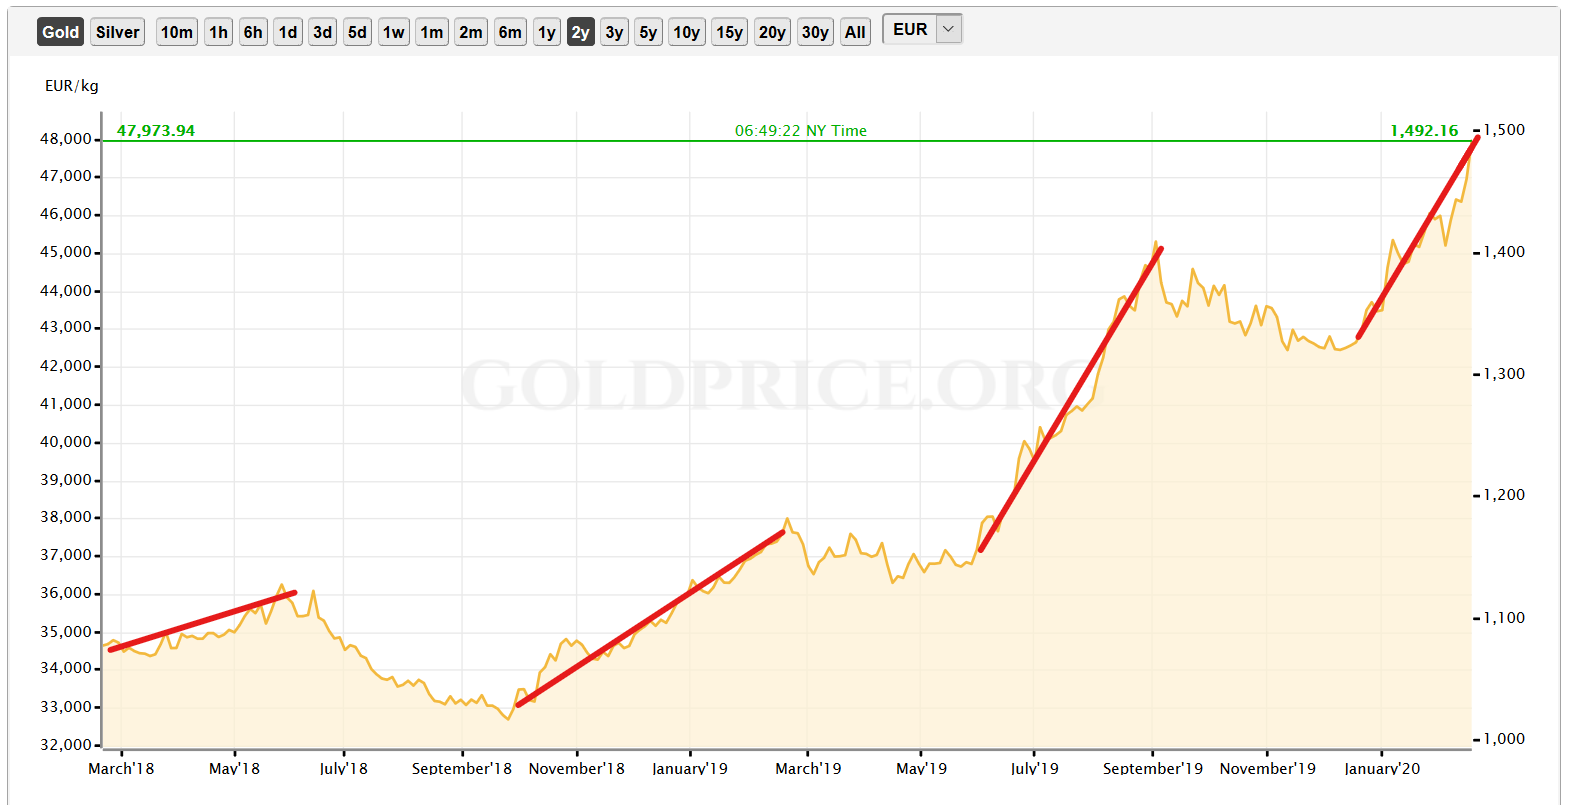View the 10y price history

pos(686,32)
